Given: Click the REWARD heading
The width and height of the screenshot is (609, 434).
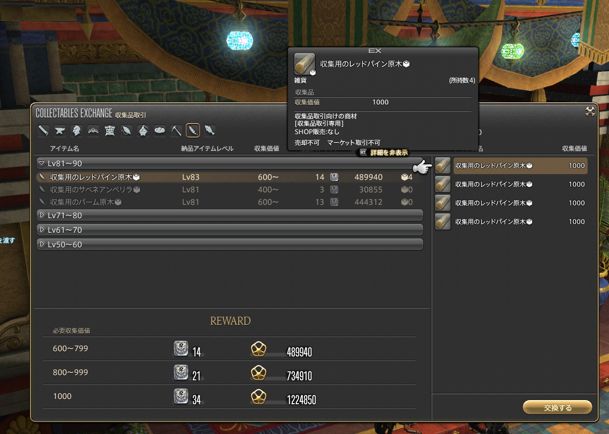Looking at the screenshot, I should click(230, 321).
